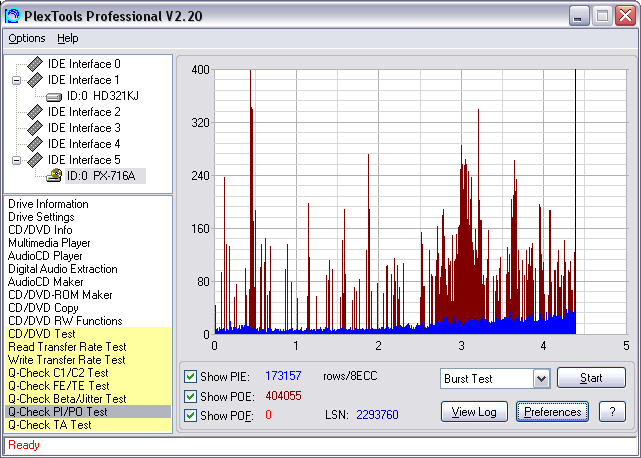Select ID:0 HD321KJ drive entry
The width and height of the screenshot is (641, 458).
103,96
